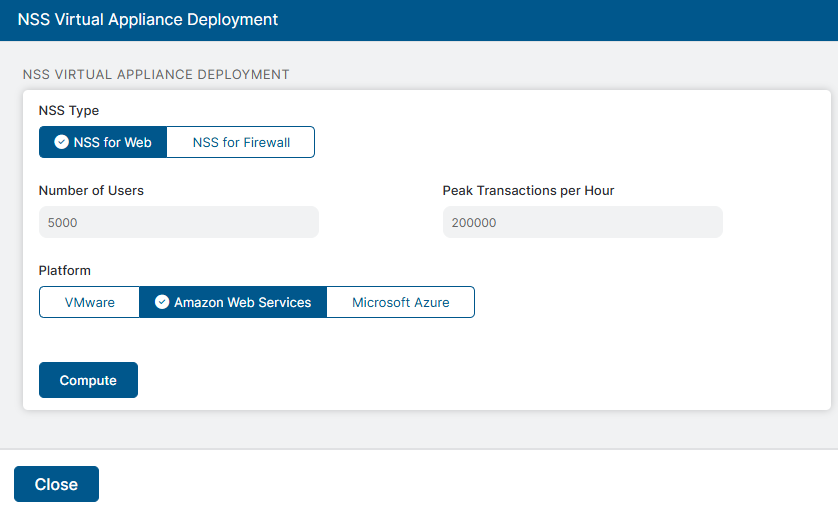Image resolution: width=838 pixels, height=515 pixels.
Task: Click the NSS Virtual Appliance Deployment title text
Action: [148, 20]
